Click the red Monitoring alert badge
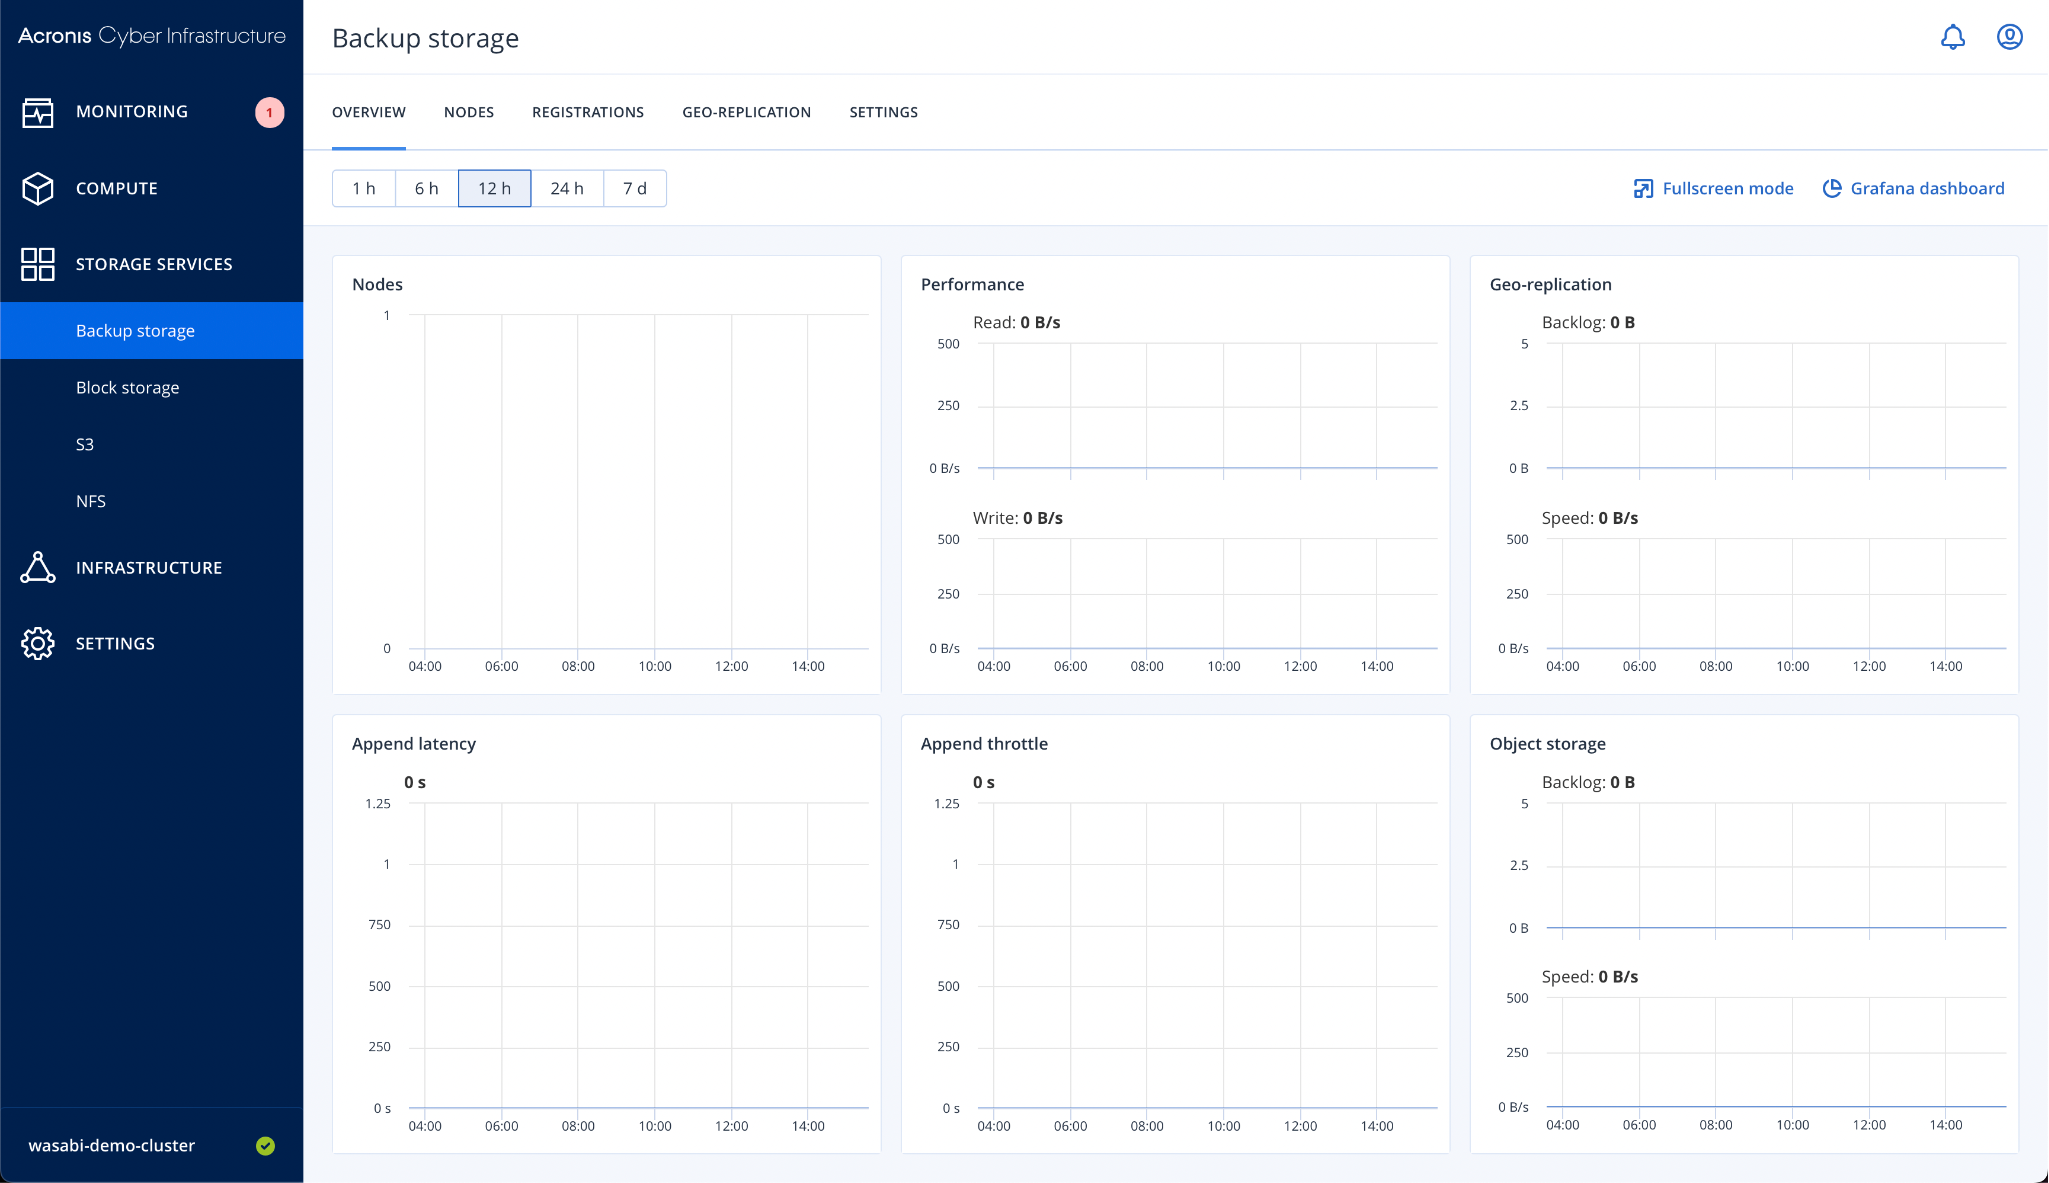The width and height of the screenshot is (2049, 1183). pyautogui.click(x=269, y=112)
